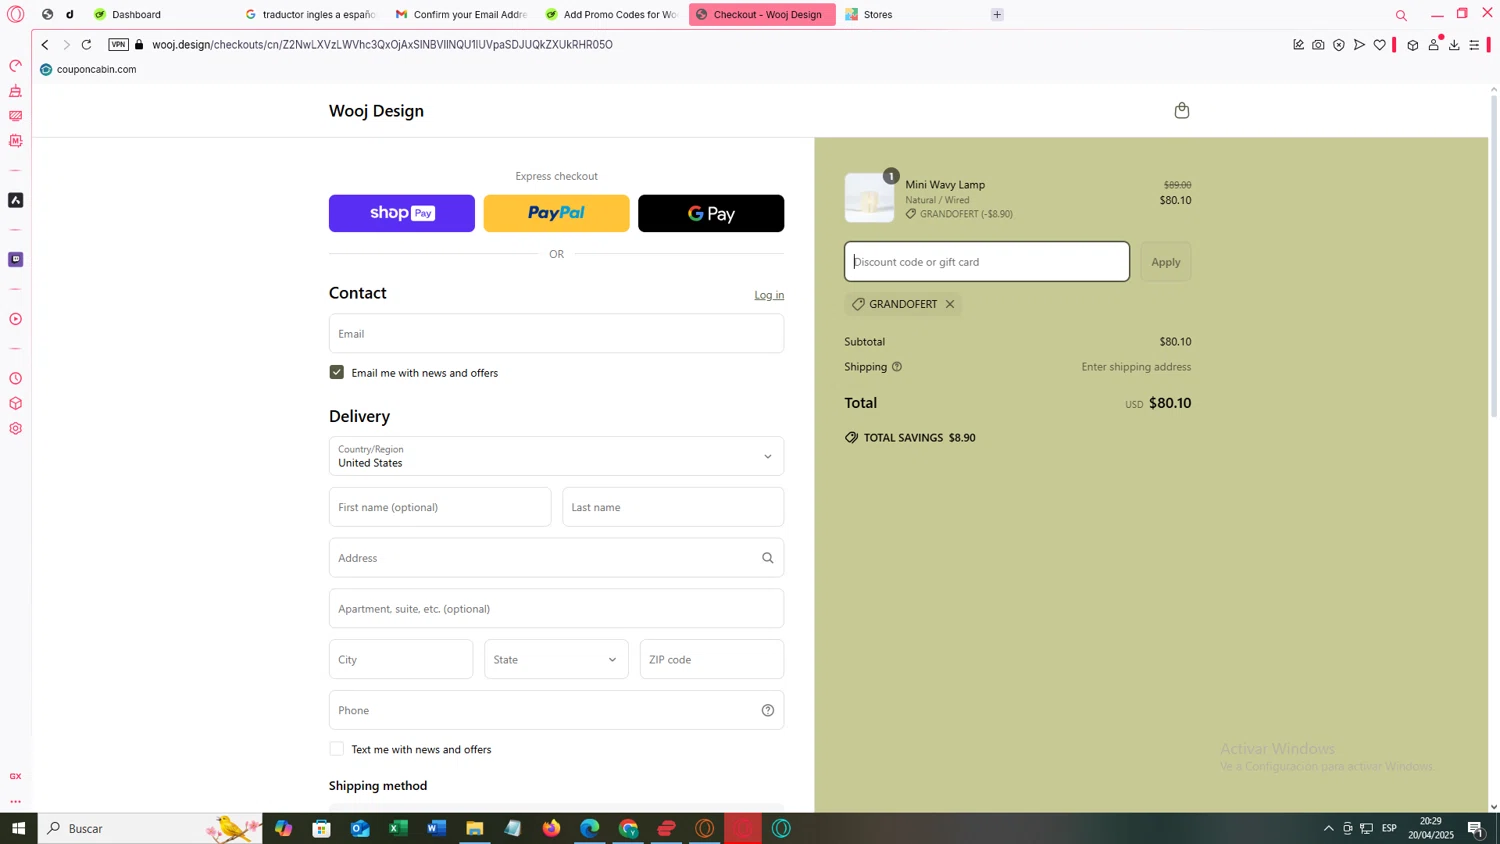Viewport: 1500px width, 844px height.
Task: Focus the Last name field
Action: [x=673, y=507]
